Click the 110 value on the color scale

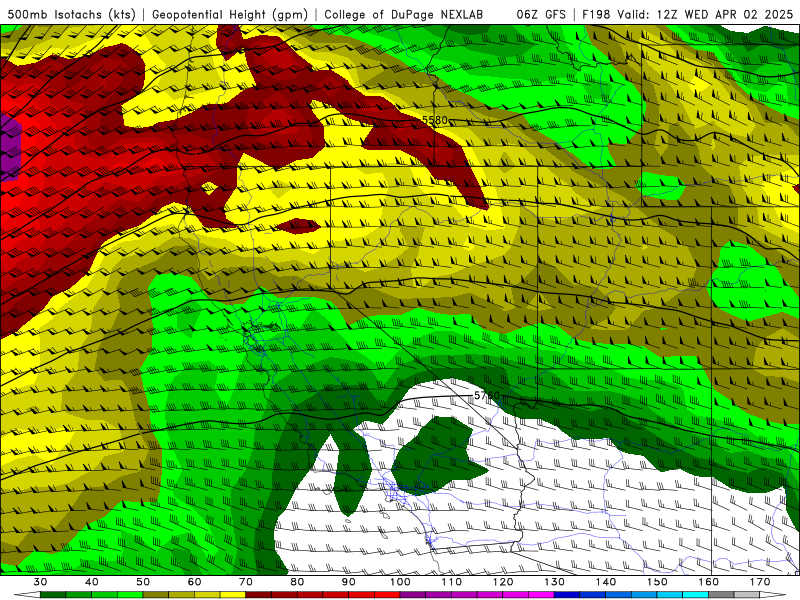tap(452, 582)
